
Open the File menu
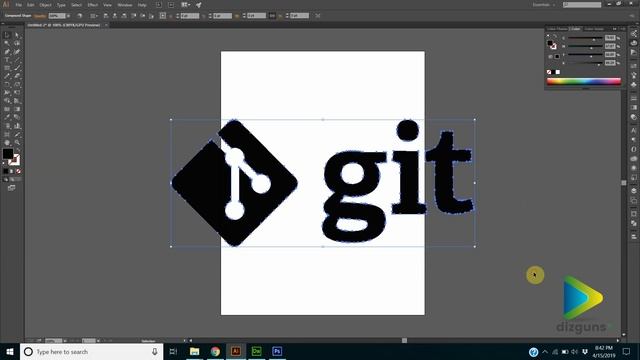click(19, 5)
